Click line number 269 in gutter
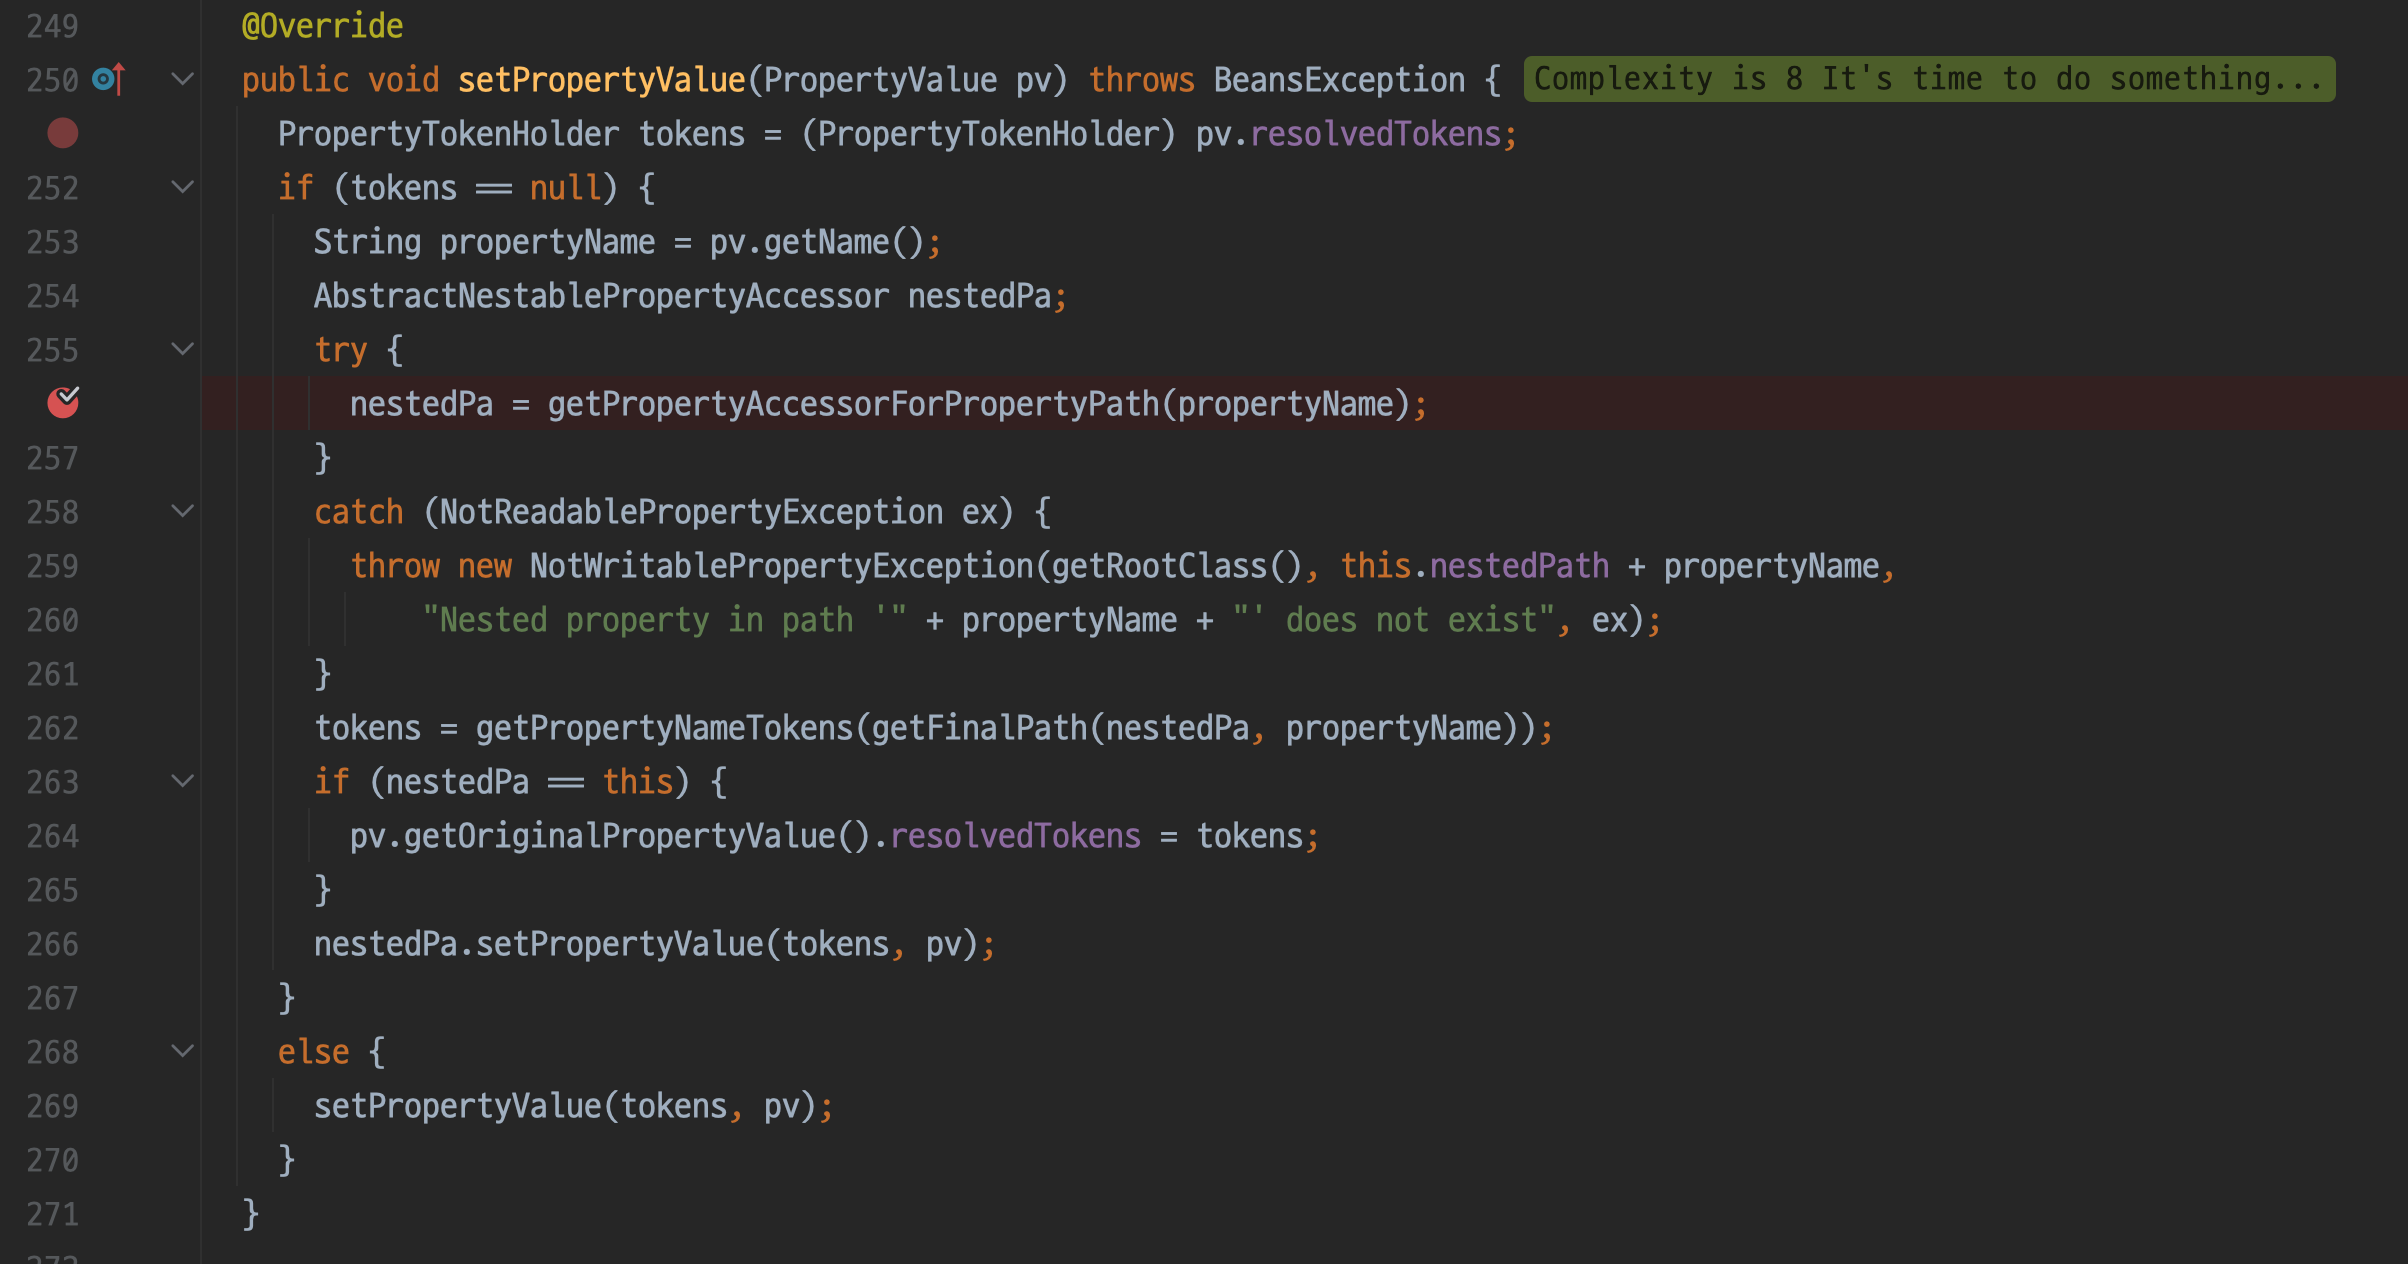2408x1264 pixels. click(52, 1106)
